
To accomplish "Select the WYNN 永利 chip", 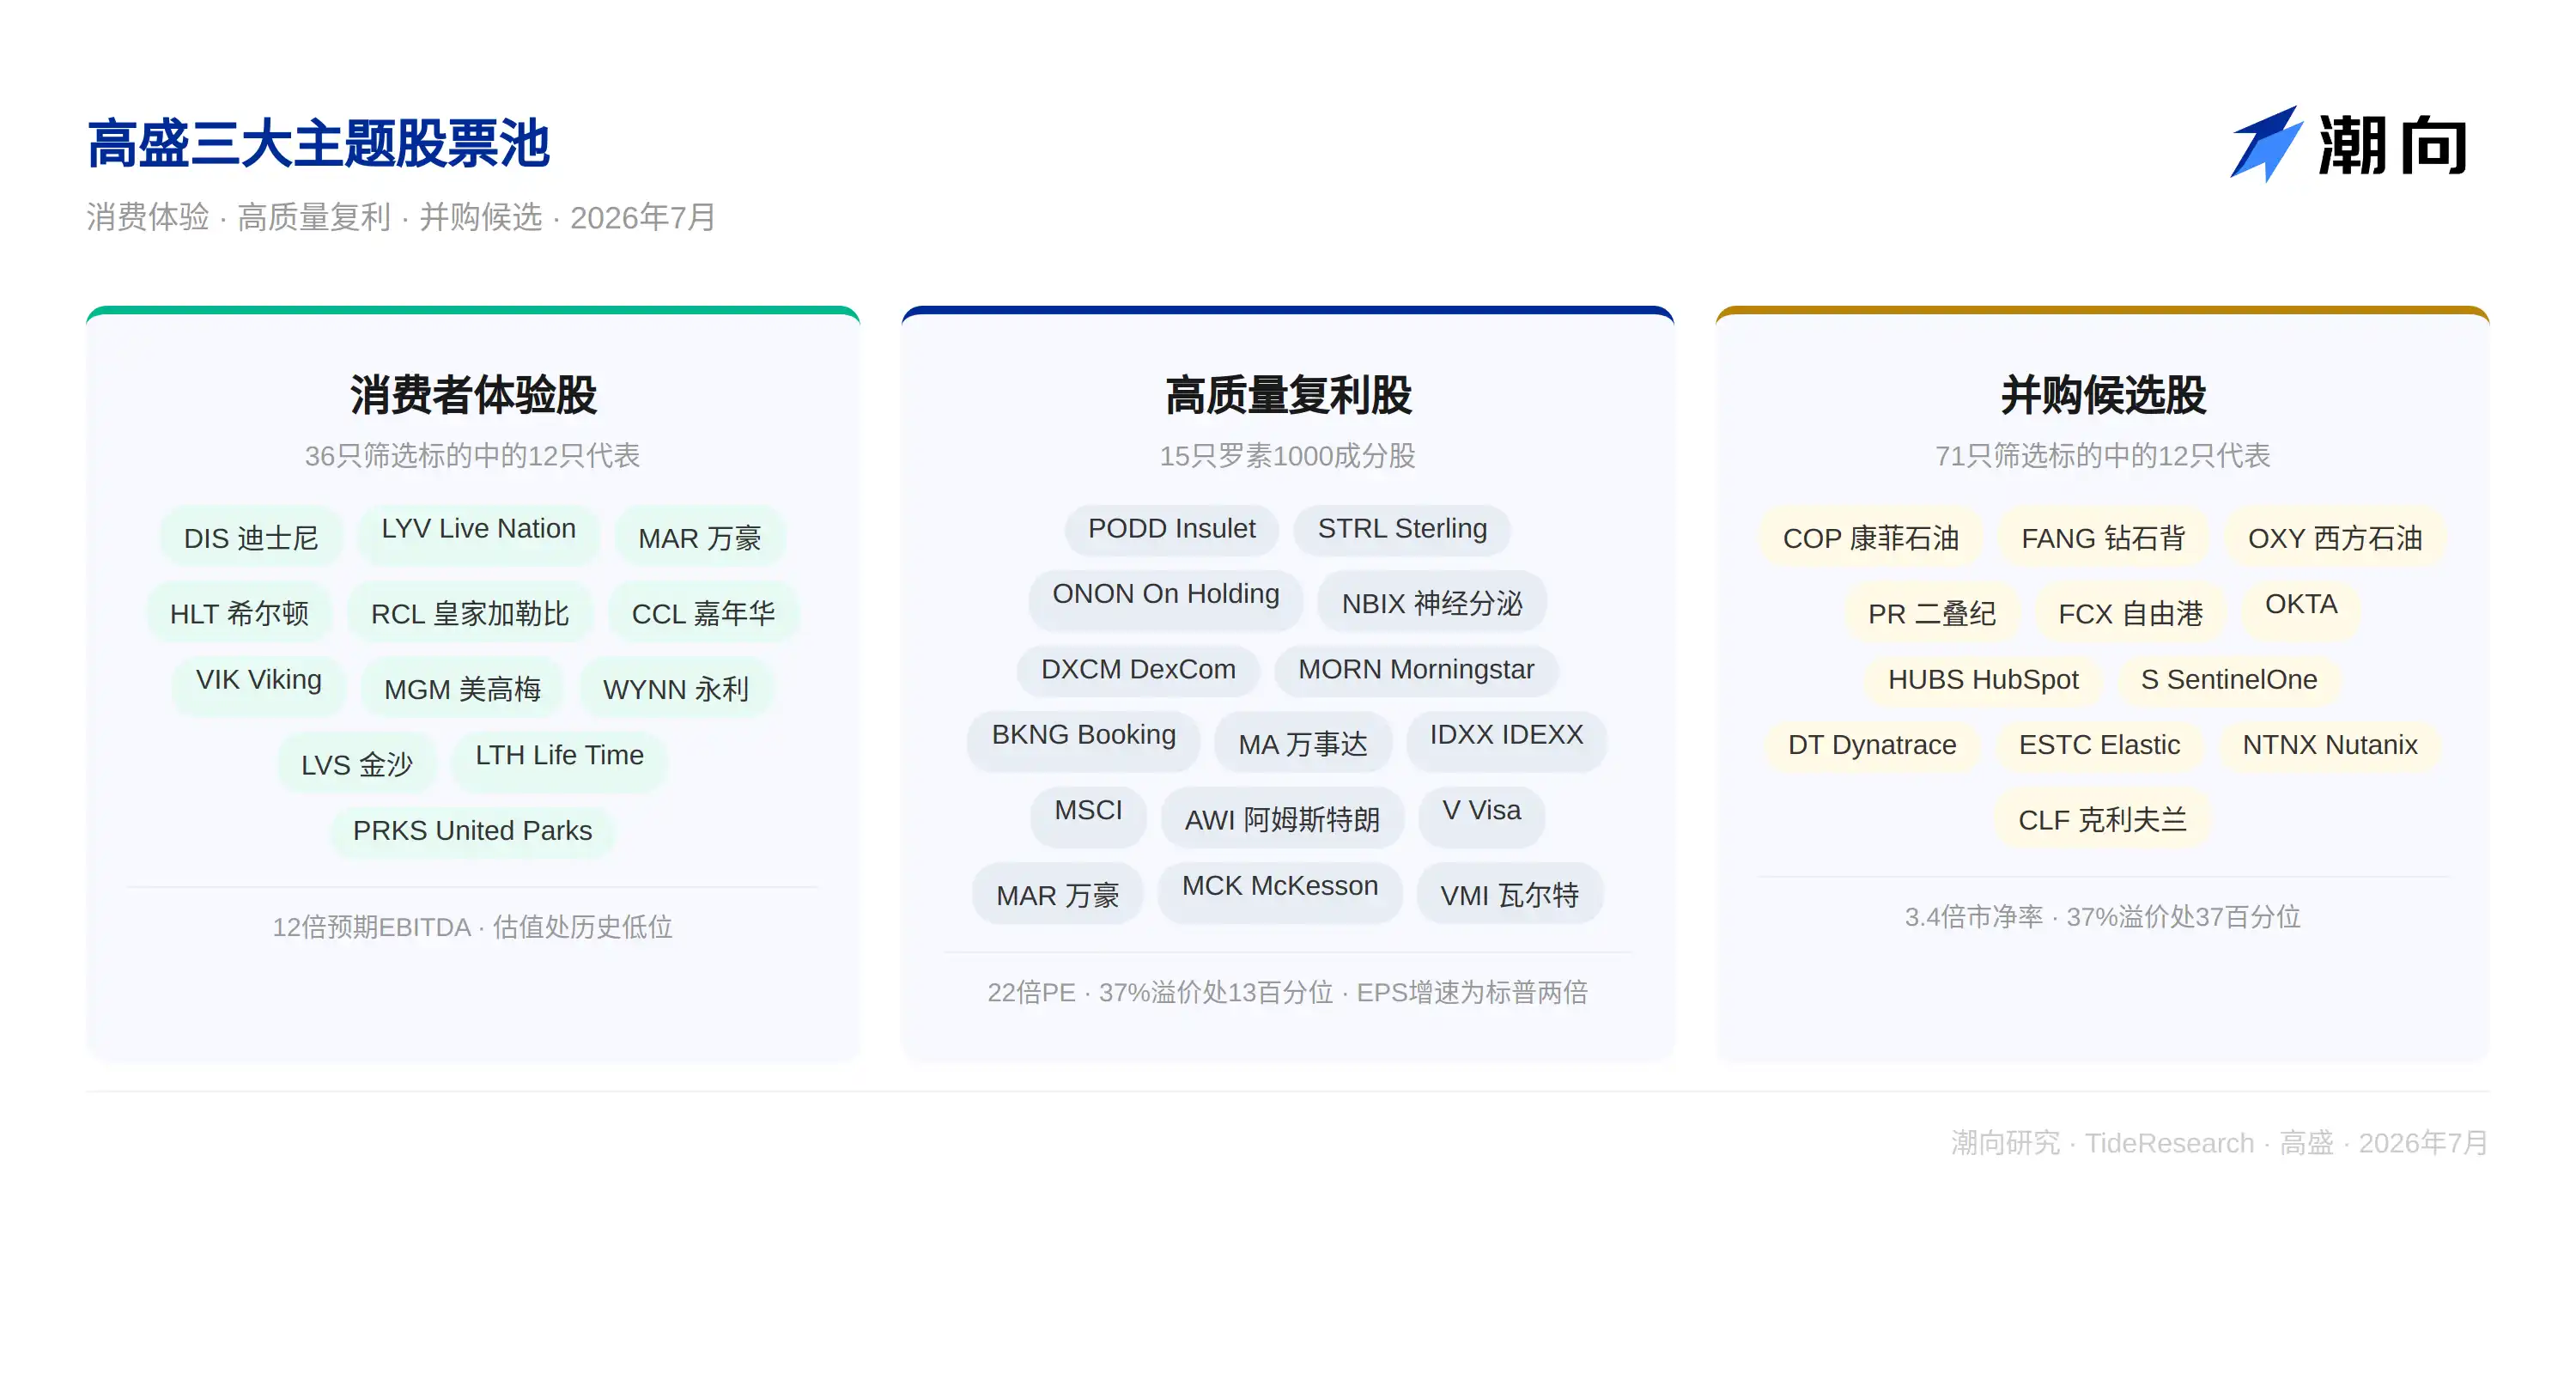I will [676, 689].
